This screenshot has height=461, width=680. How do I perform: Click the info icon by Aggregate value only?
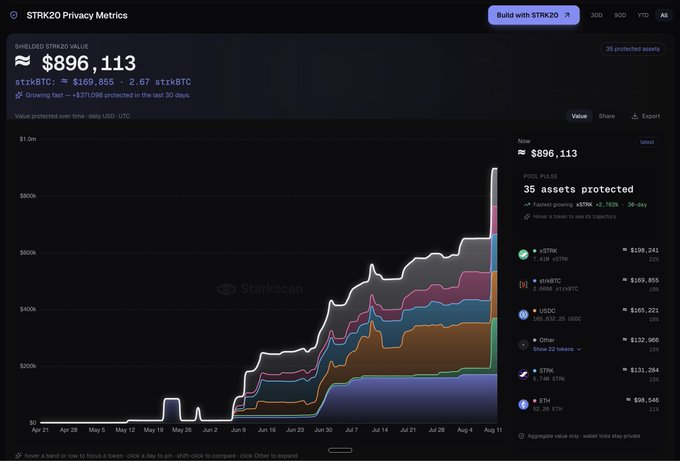[521, 436]
